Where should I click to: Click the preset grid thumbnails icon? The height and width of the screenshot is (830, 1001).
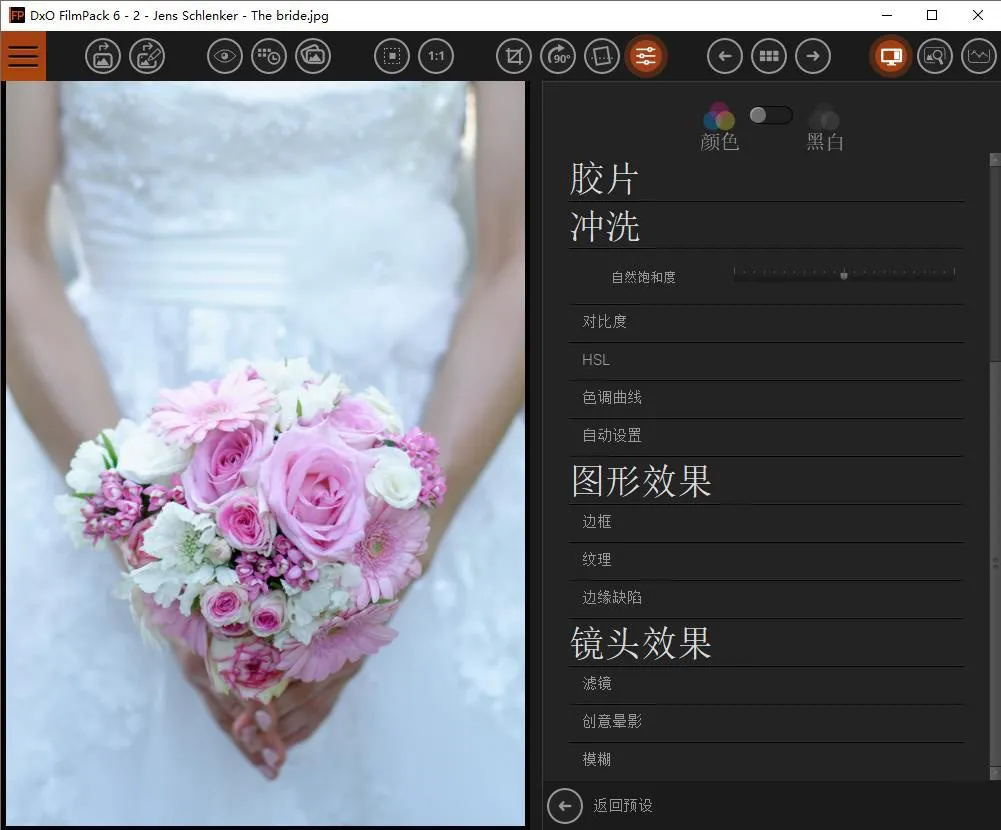(769, 56)
